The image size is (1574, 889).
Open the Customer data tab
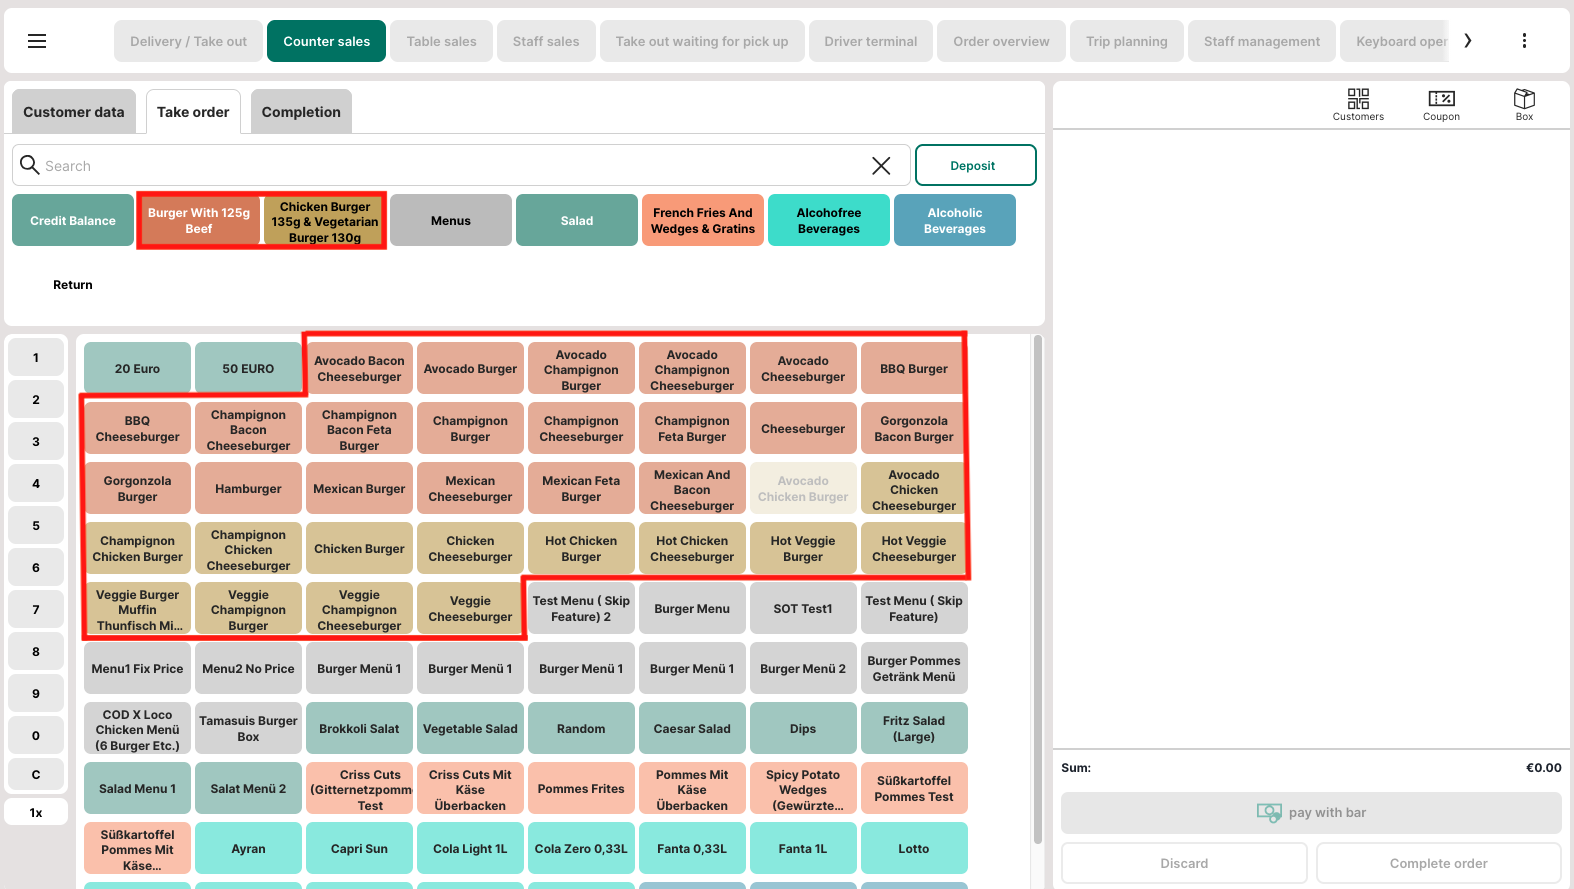coord(74,112)
